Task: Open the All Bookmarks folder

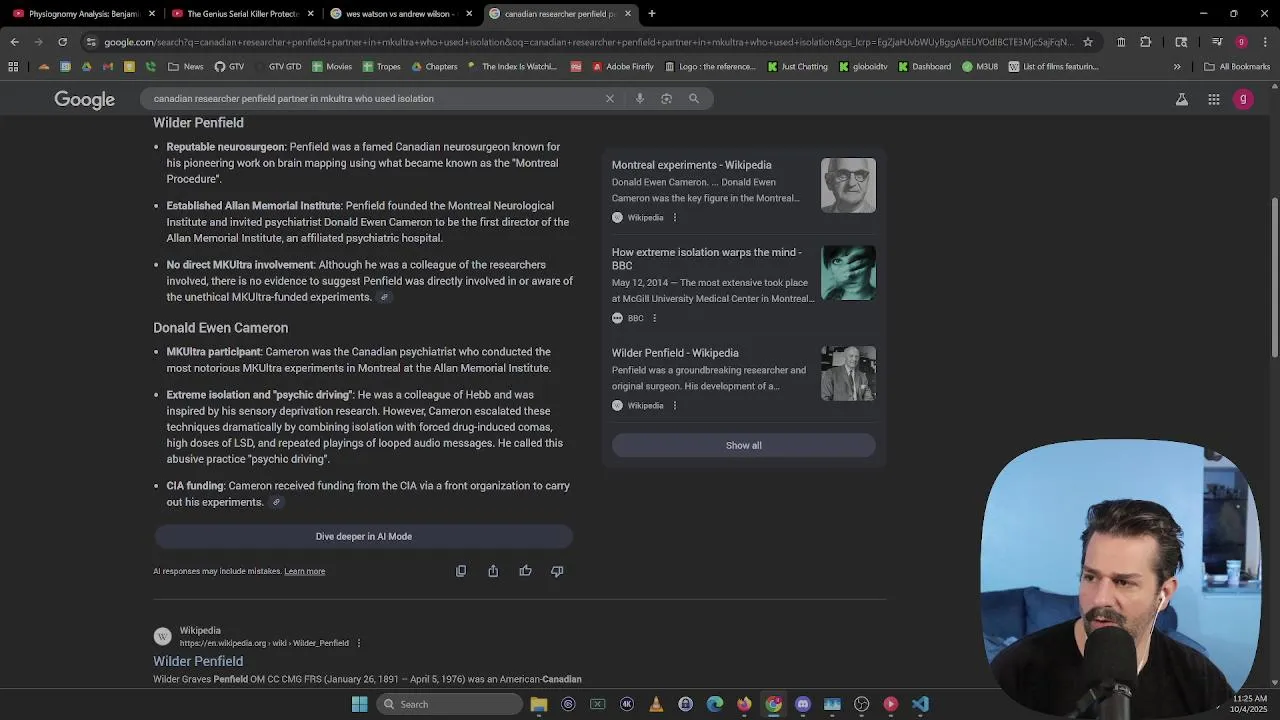Action: (1237, 67)
